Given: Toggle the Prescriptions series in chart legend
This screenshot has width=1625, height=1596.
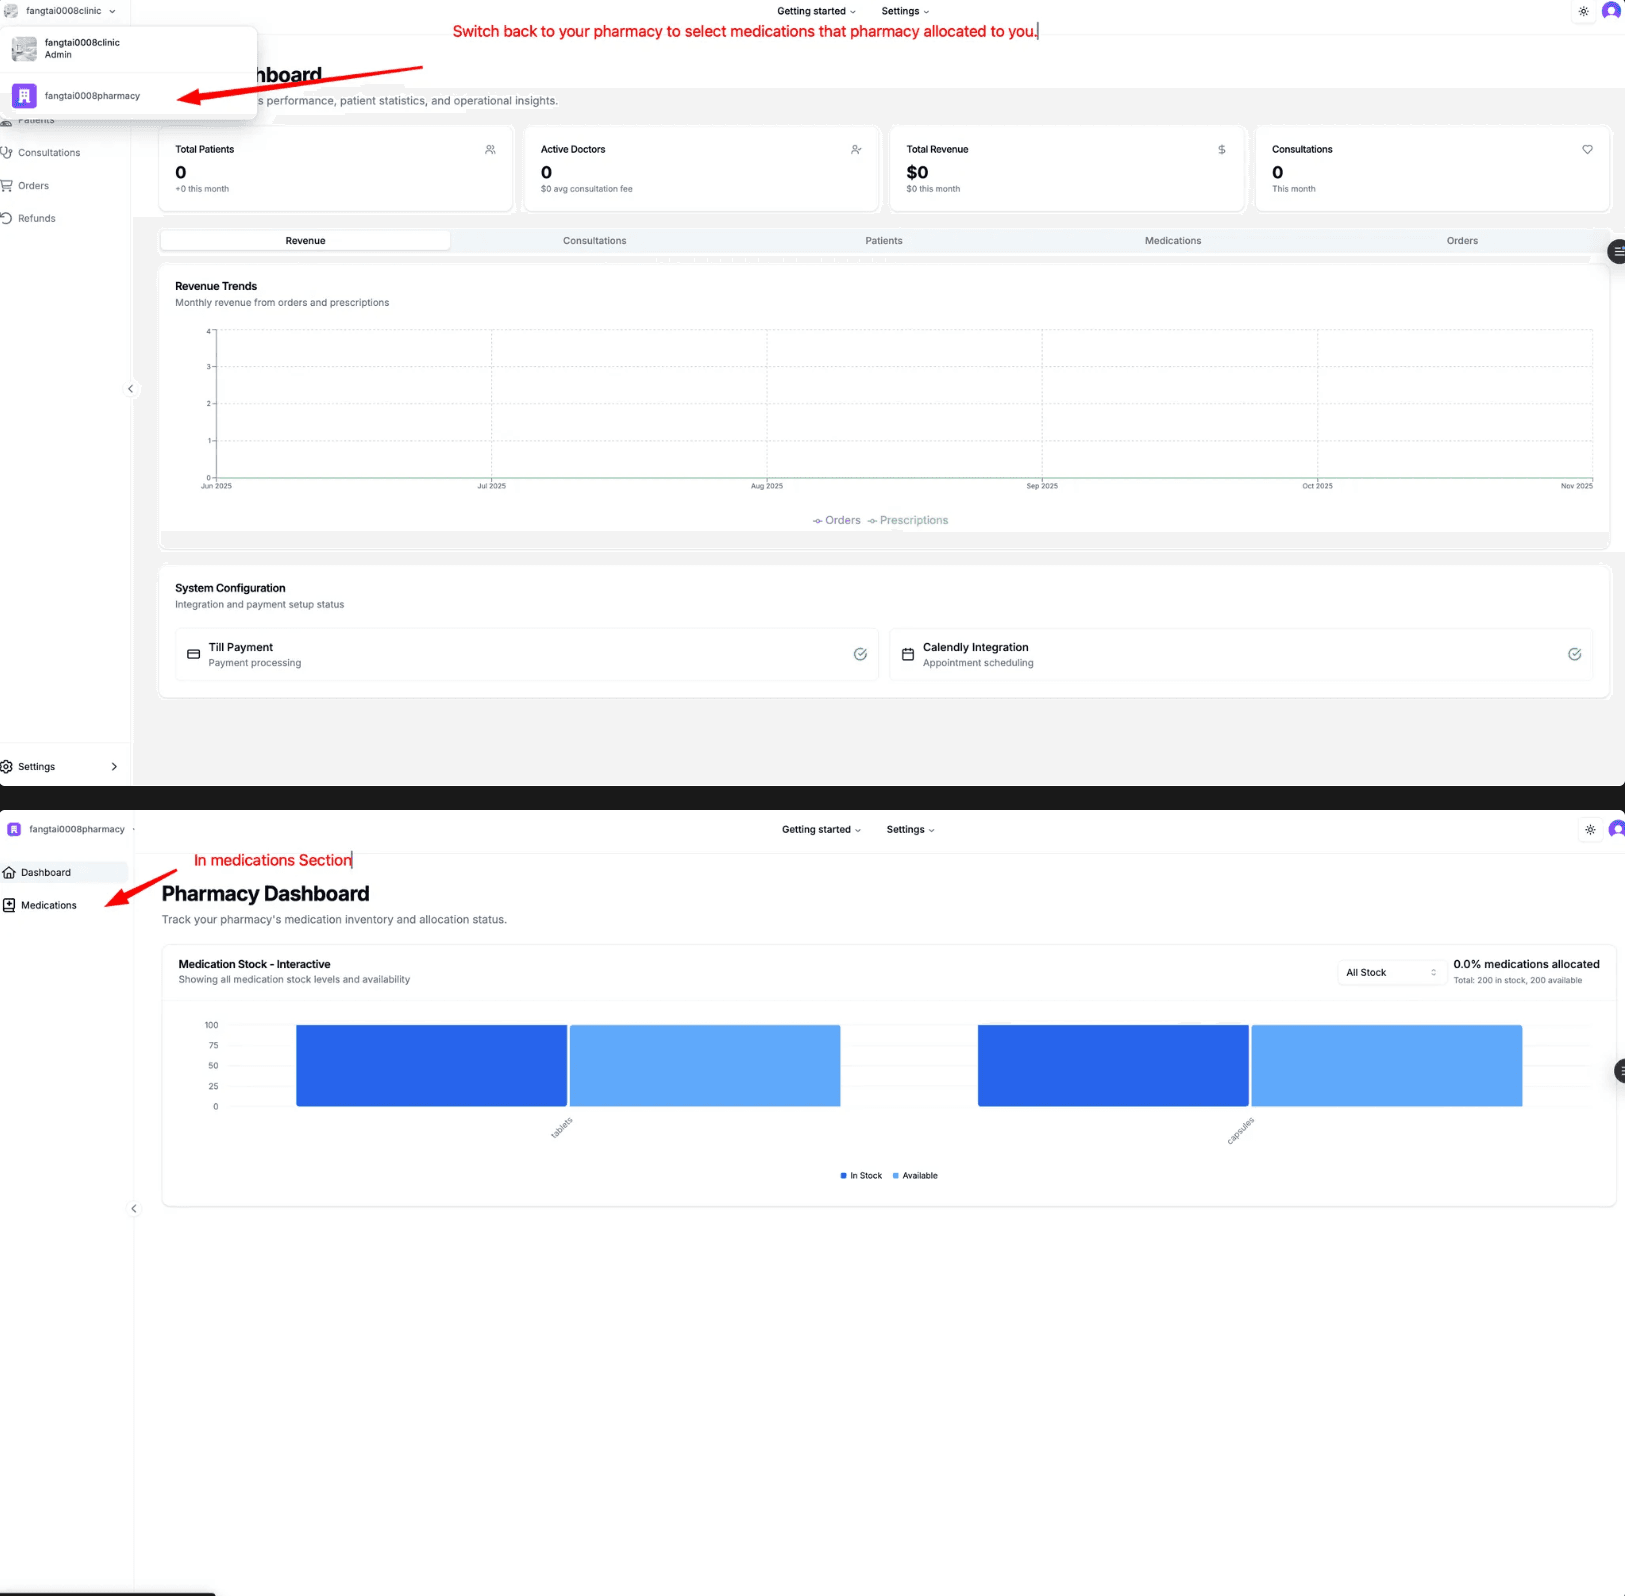Looking at the screenshot, I should tap(908, 521).
